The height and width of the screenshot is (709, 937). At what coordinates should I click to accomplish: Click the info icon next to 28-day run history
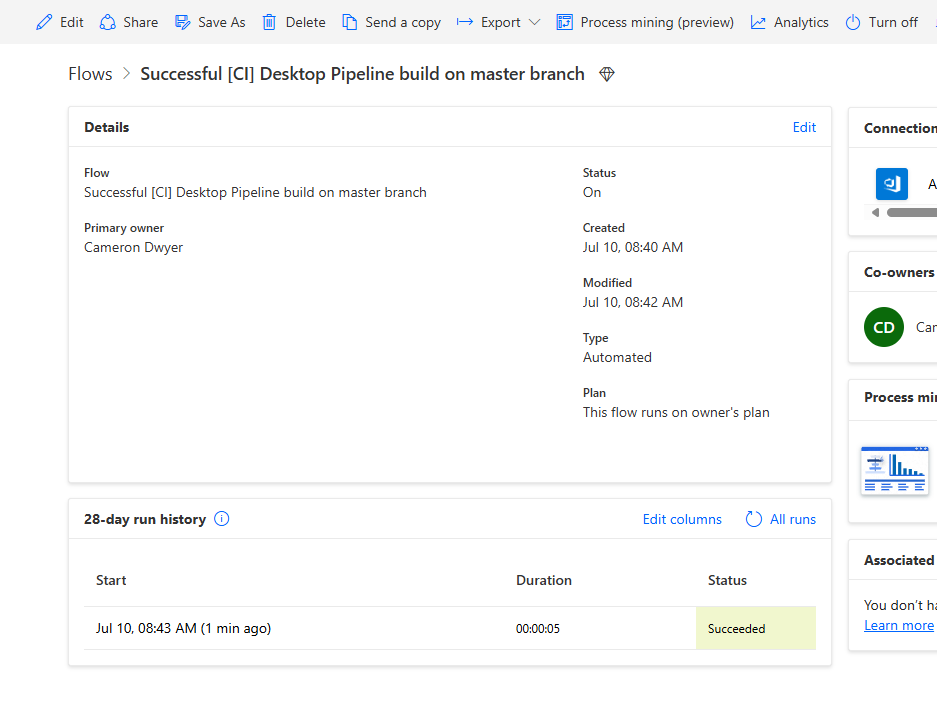222,519
